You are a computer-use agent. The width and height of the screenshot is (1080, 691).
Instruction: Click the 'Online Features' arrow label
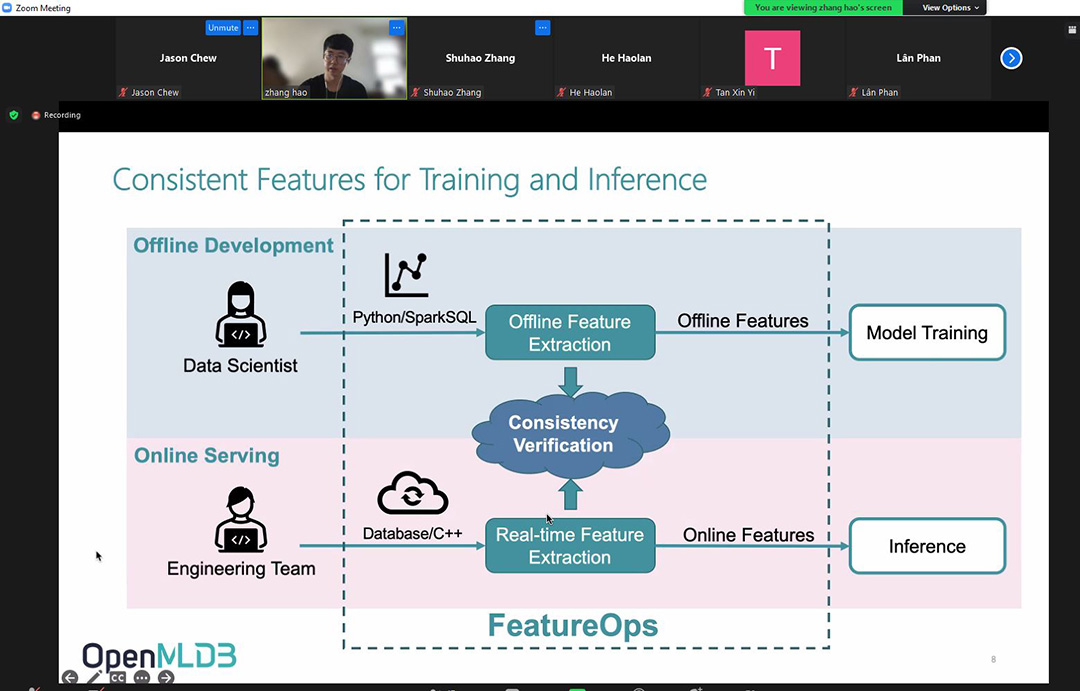749,535
